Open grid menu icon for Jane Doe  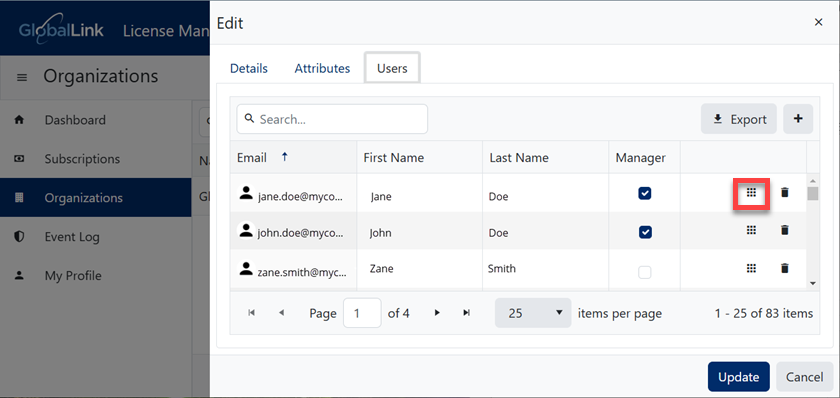point(751,193)
